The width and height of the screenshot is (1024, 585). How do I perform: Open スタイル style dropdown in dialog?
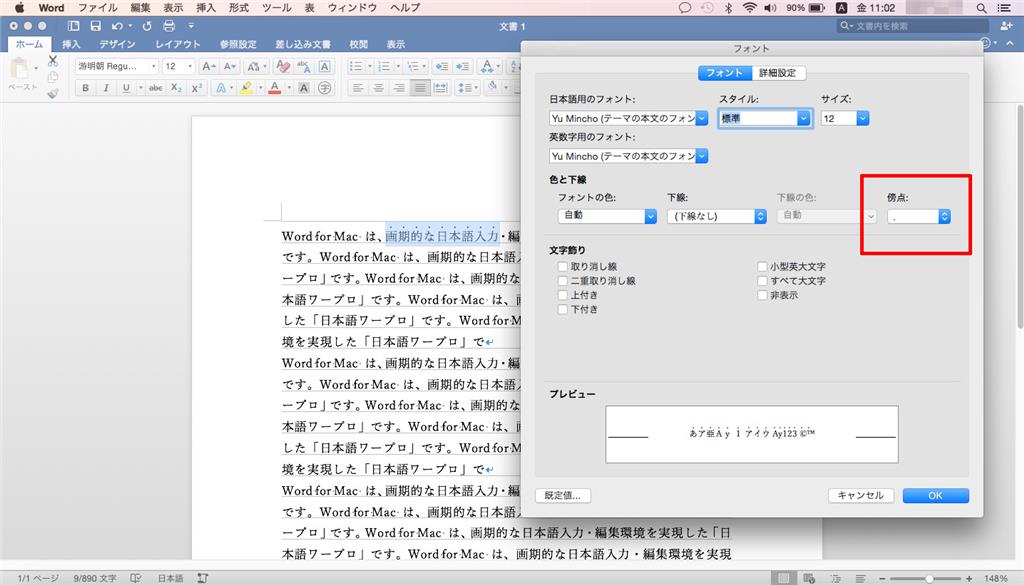tap(804, 118)
